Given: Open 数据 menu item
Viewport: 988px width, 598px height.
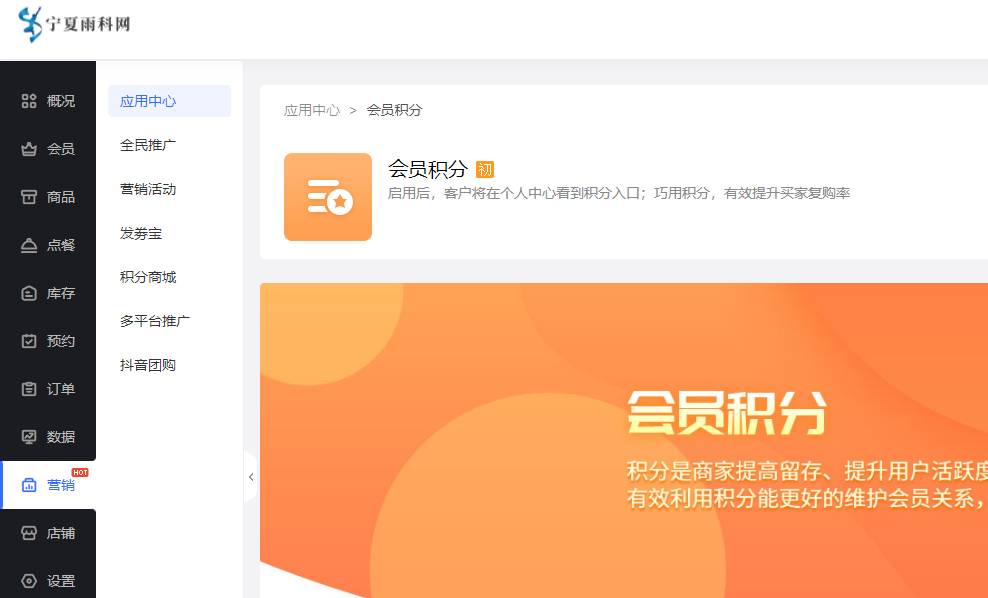Looking at the screenshot, I should pyautogui.click(x=60, y=437).
